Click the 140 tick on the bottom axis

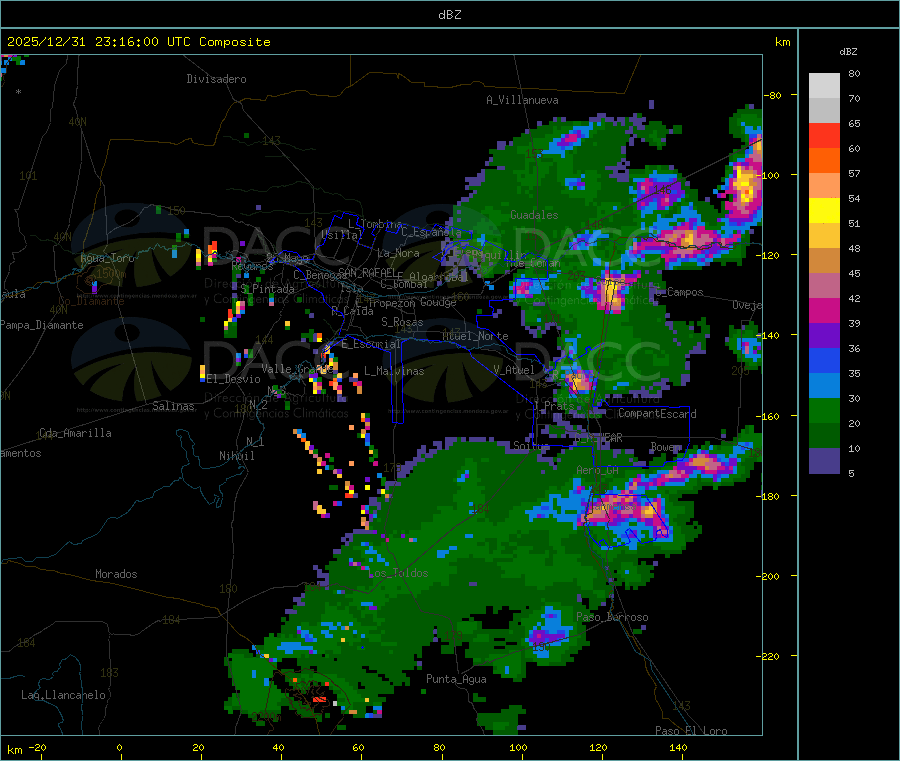tap(678, 747)
